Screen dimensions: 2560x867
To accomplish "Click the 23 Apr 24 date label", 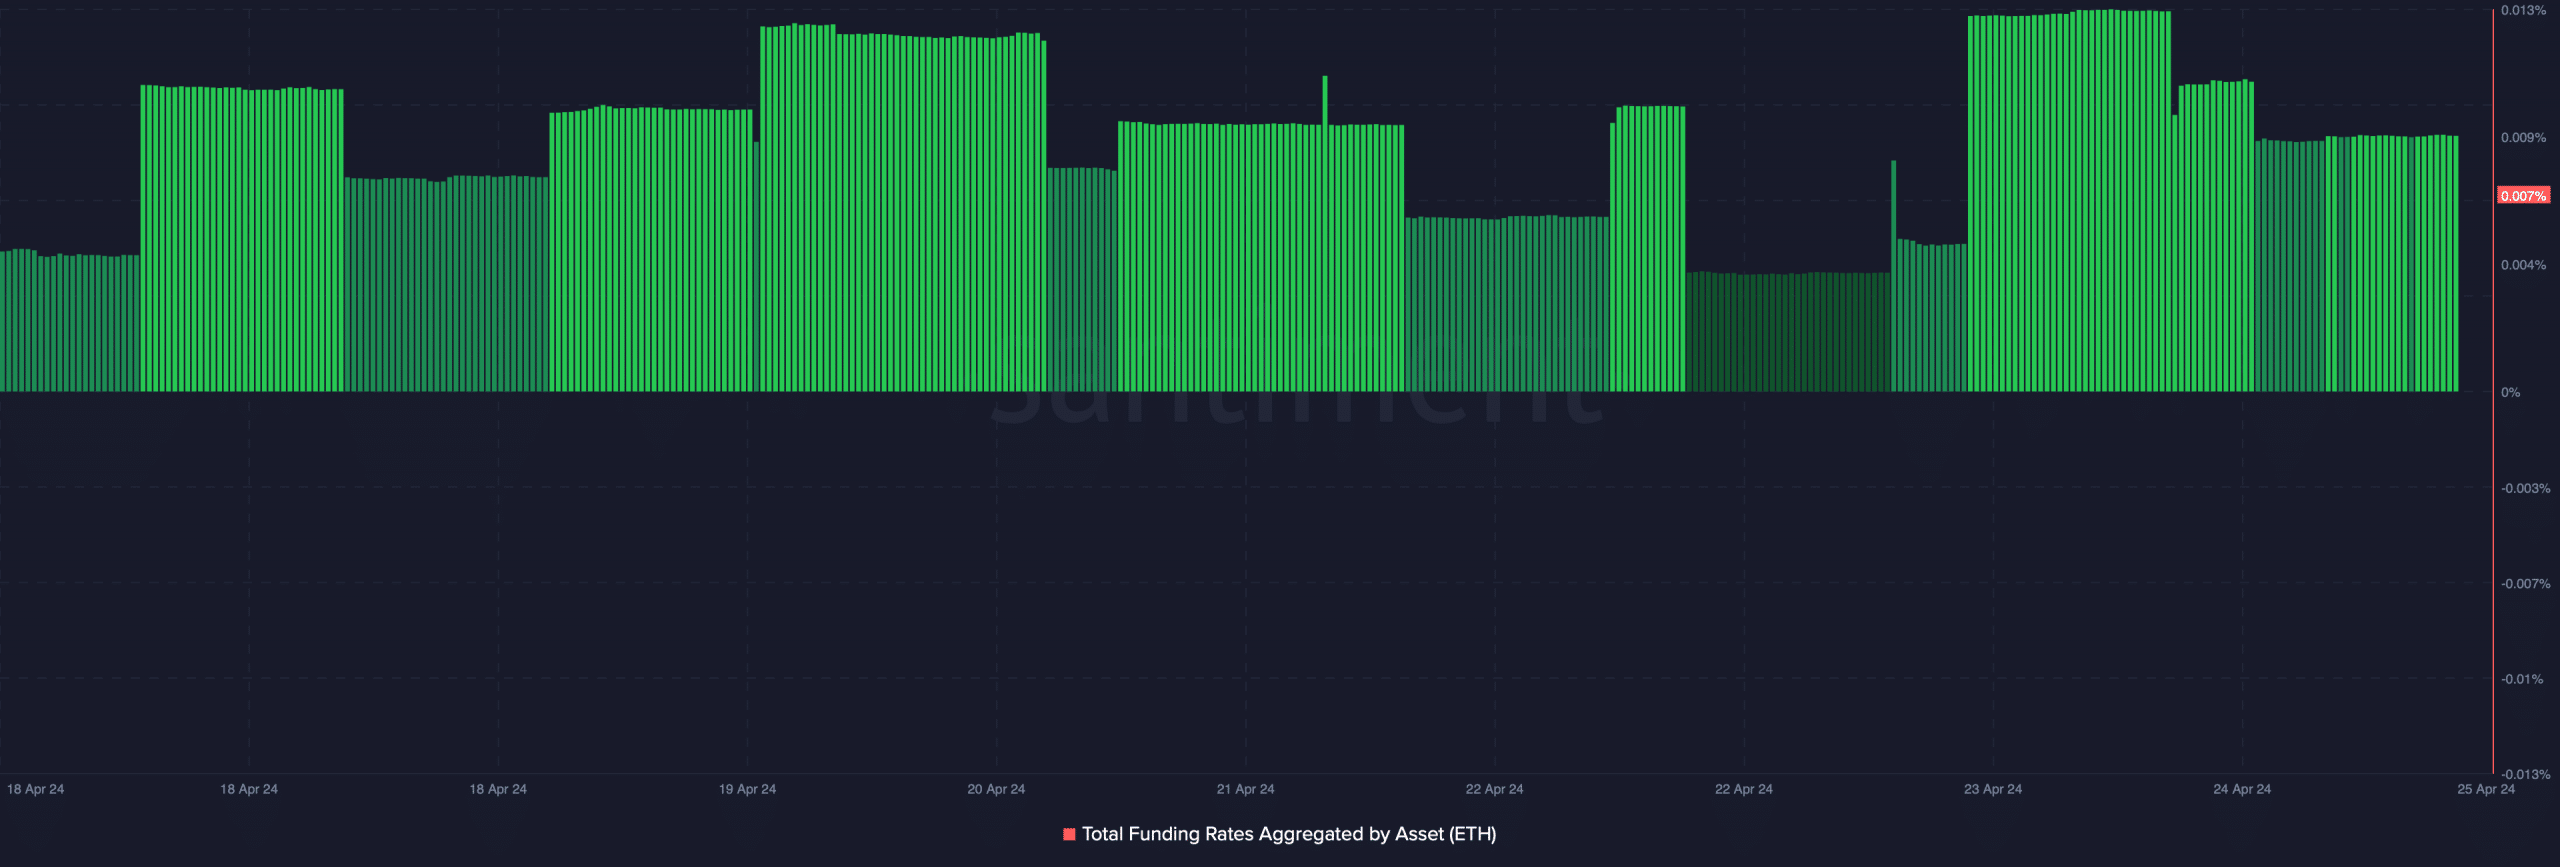I will (x=1992, y=789).
